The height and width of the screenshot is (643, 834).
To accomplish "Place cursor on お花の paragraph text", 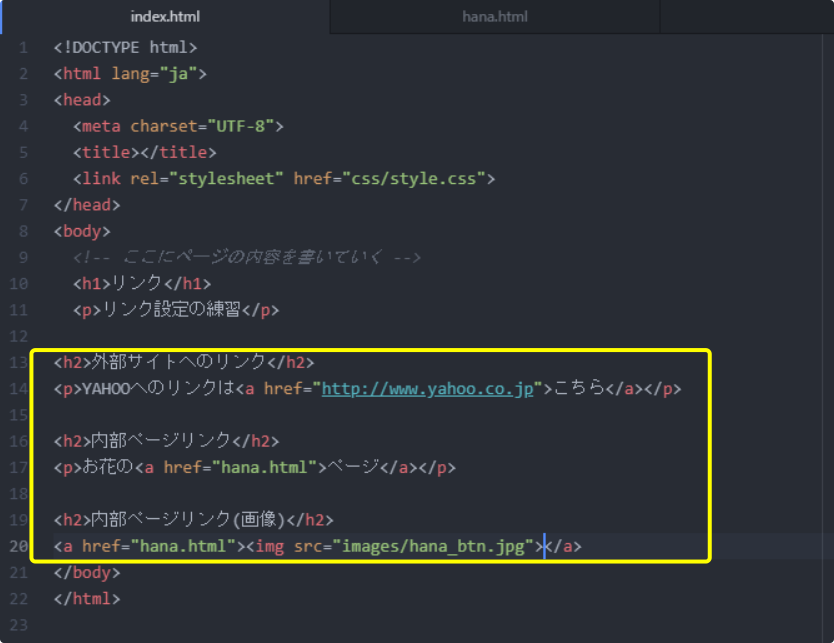I will click(107, 467).
